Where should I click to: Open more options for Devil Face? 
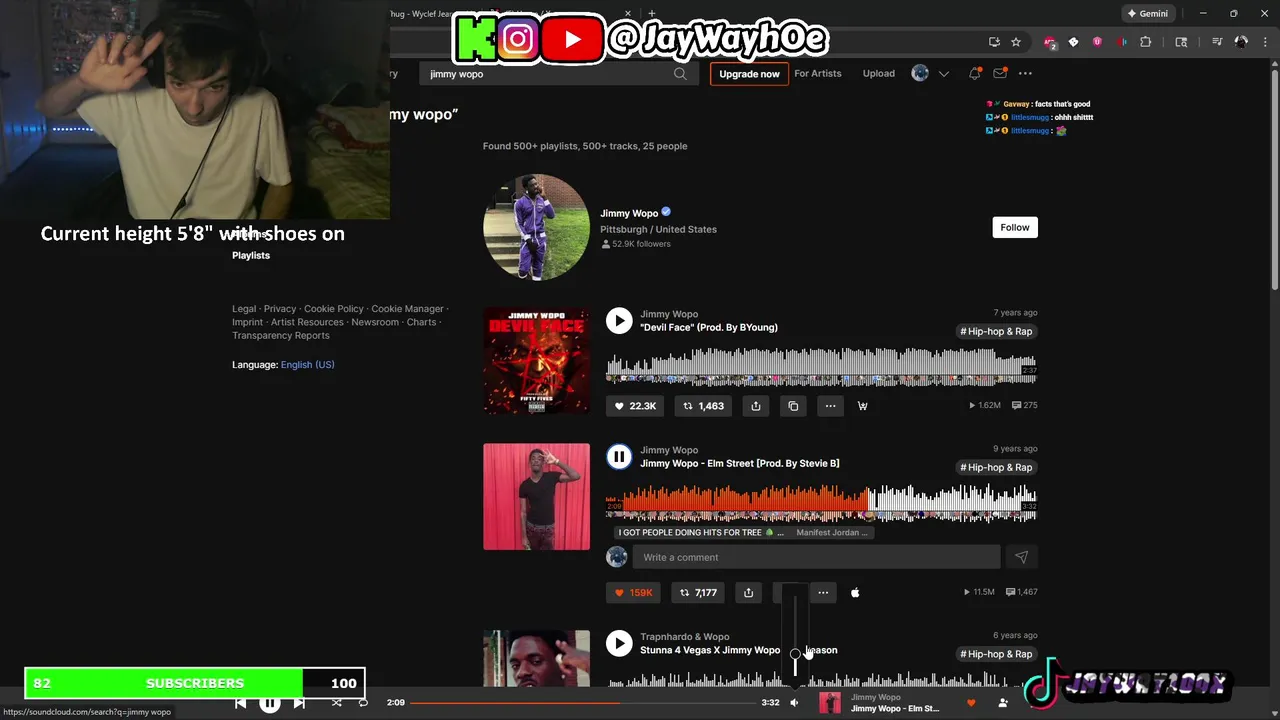(830, 406)
